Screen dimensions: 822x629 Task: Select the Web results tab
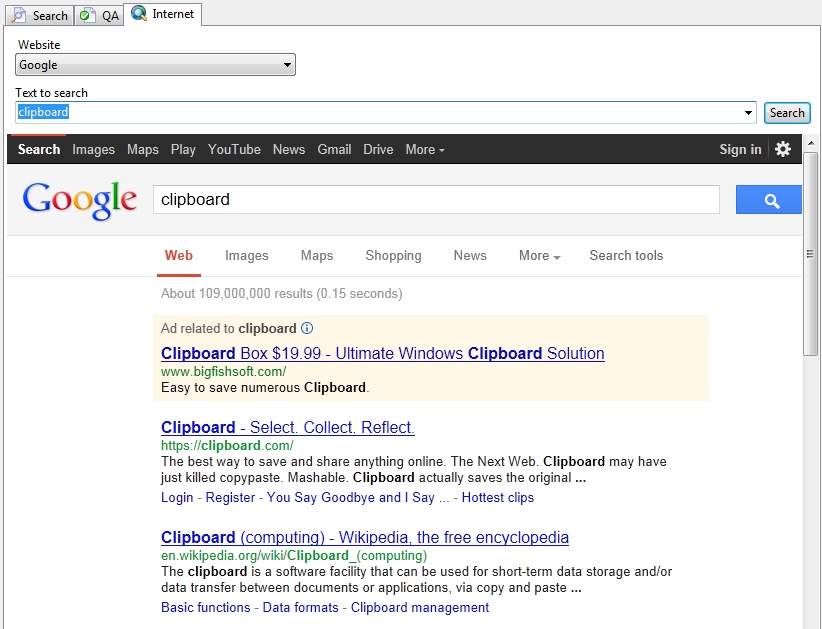(x=179, y=255)
